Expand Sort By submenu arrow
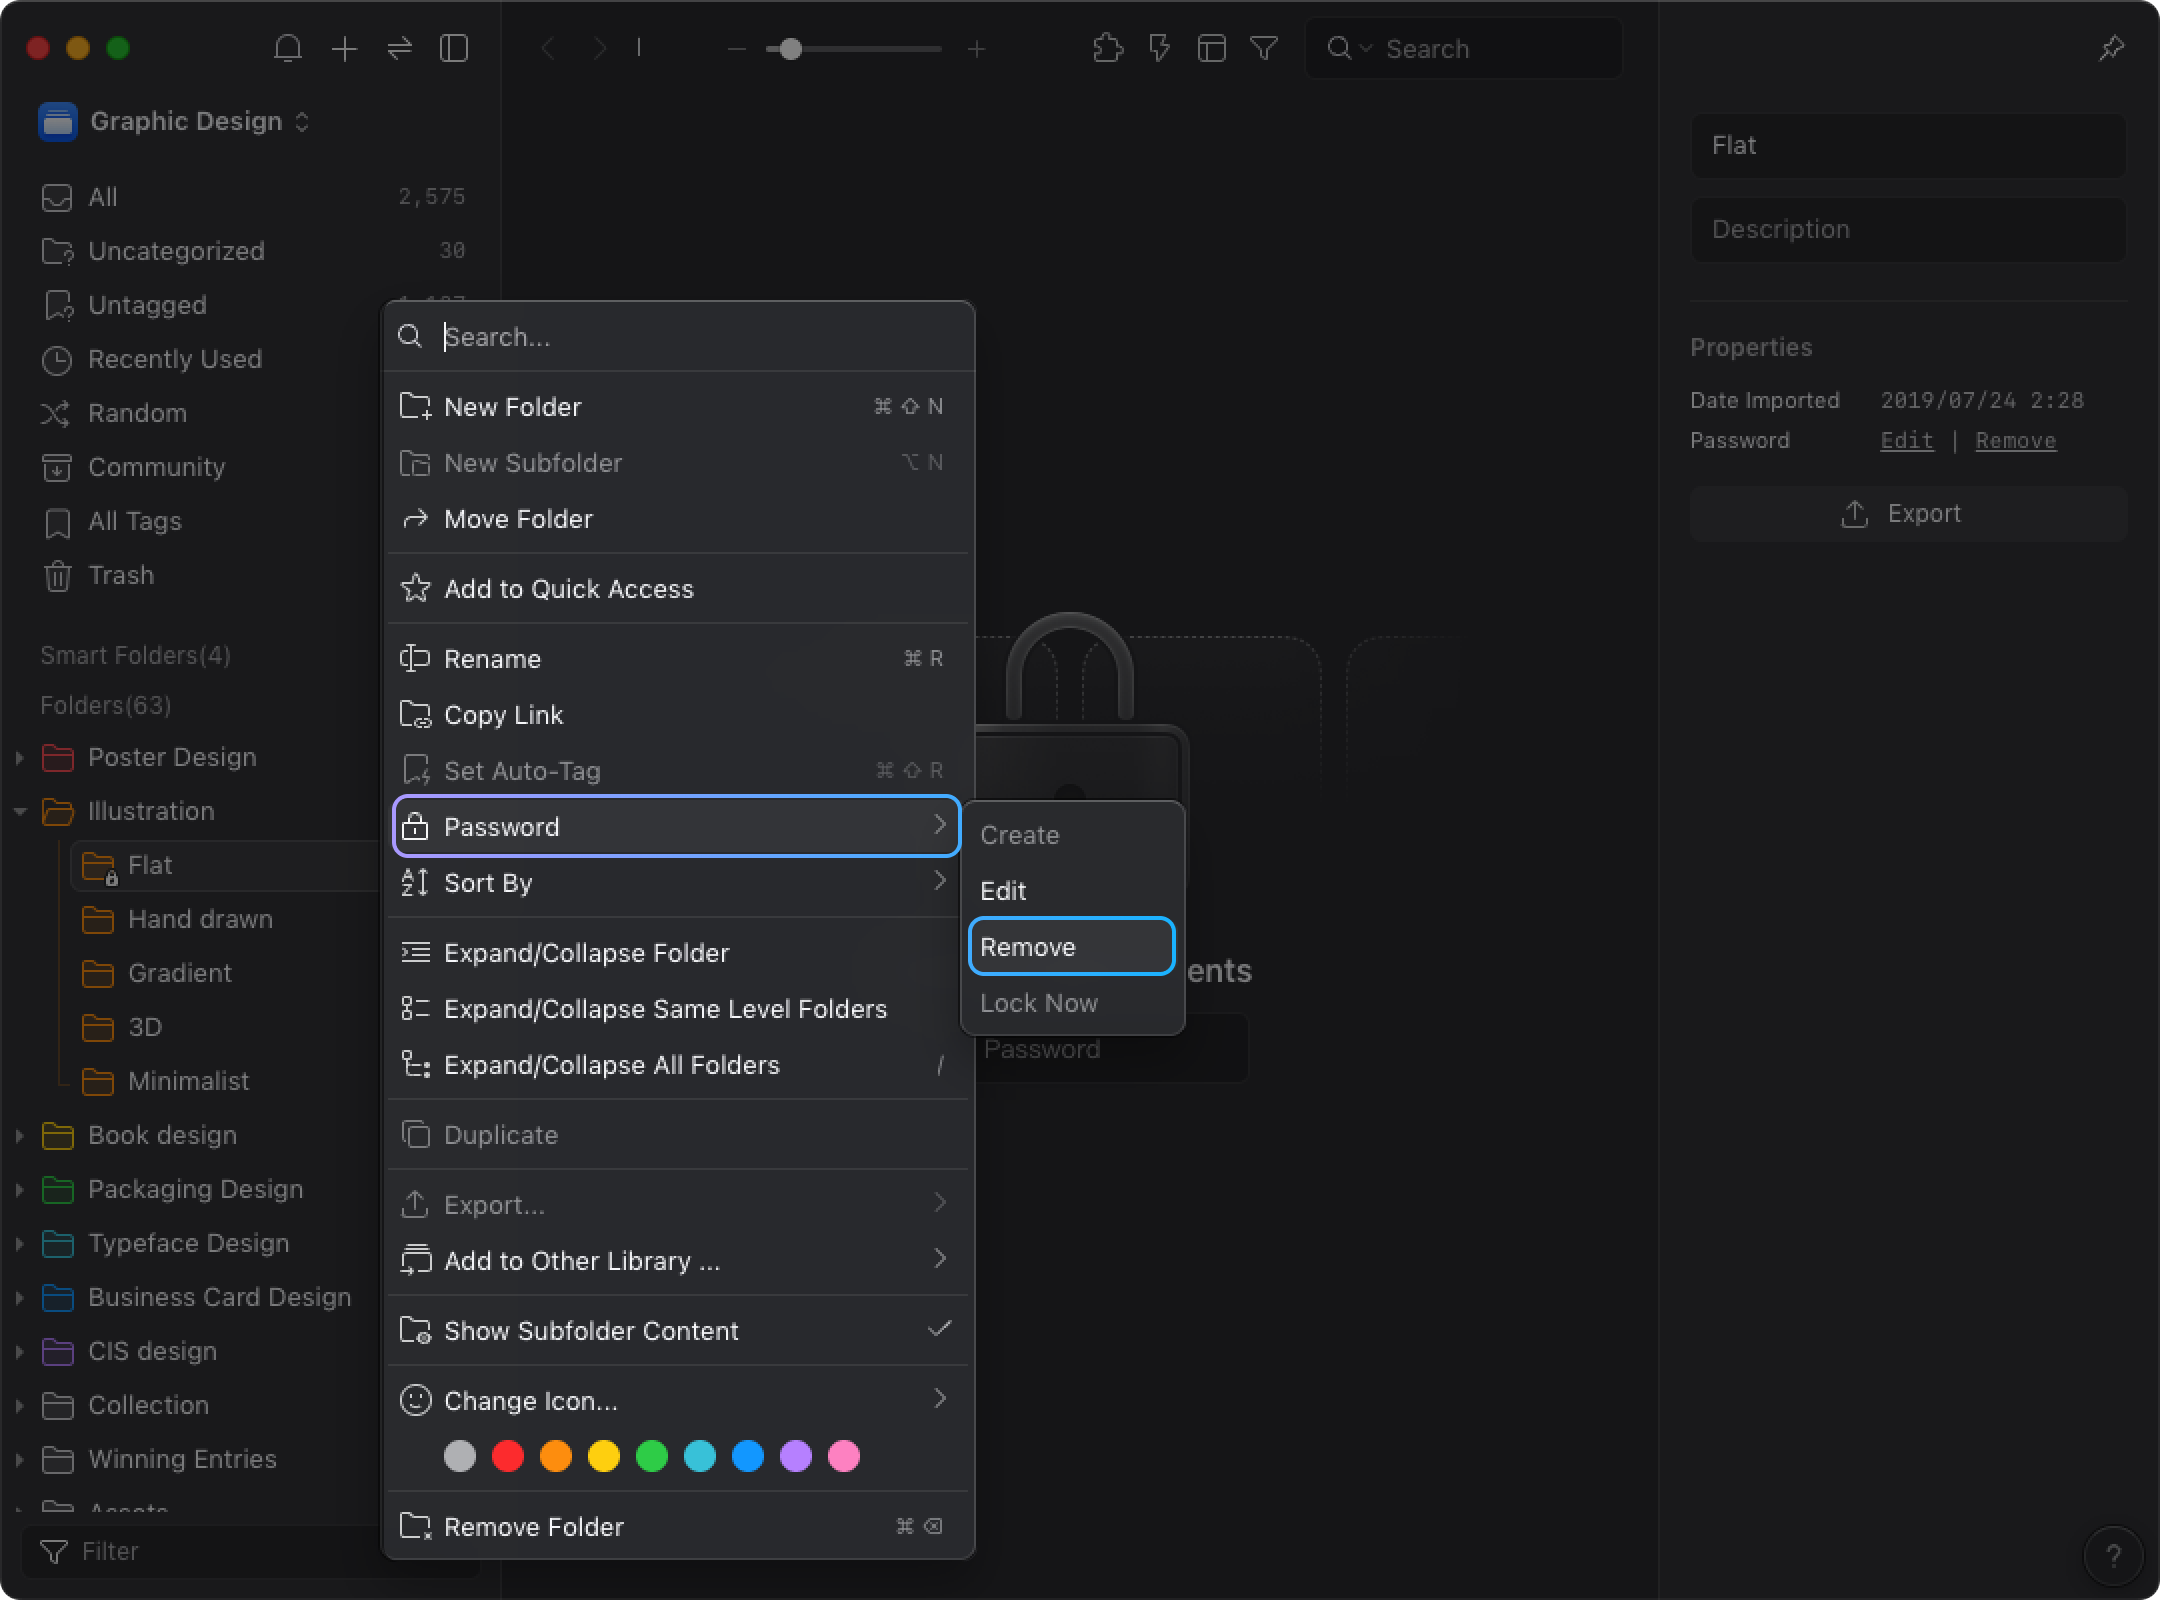This screenshot has height=1600, width=2160. (941, 882)
